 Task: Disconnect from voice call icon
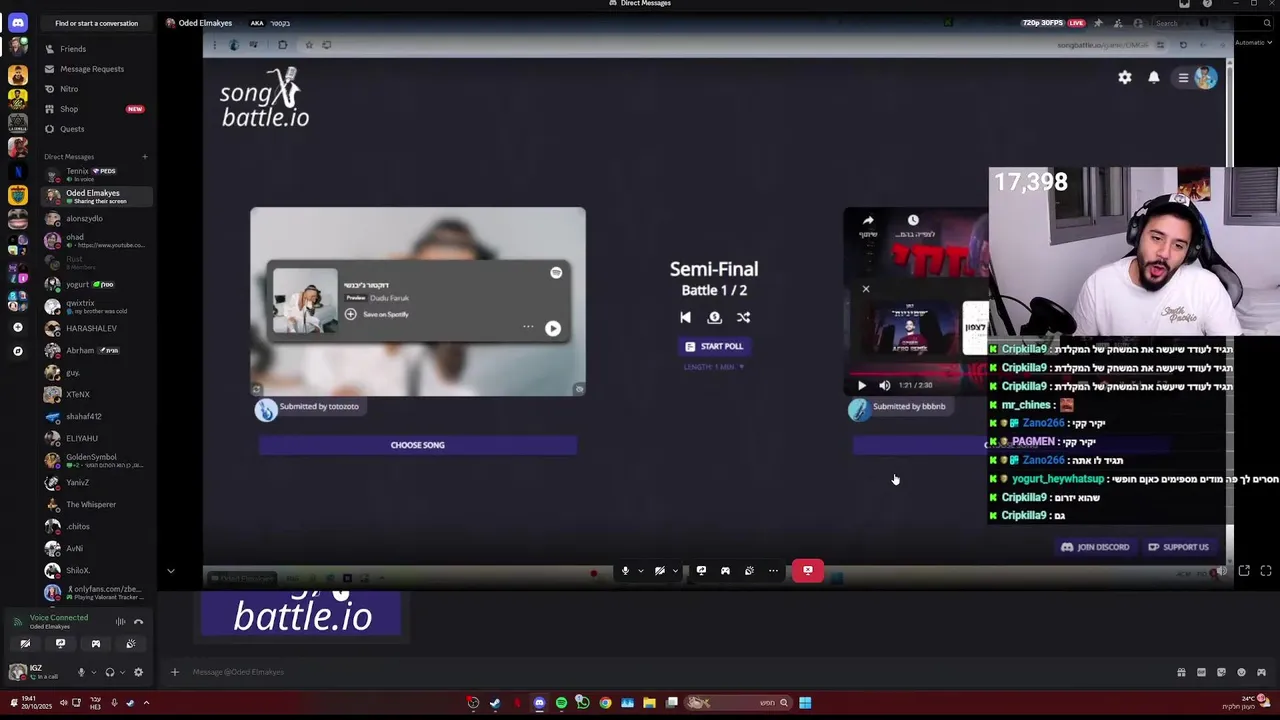[139, 622]
